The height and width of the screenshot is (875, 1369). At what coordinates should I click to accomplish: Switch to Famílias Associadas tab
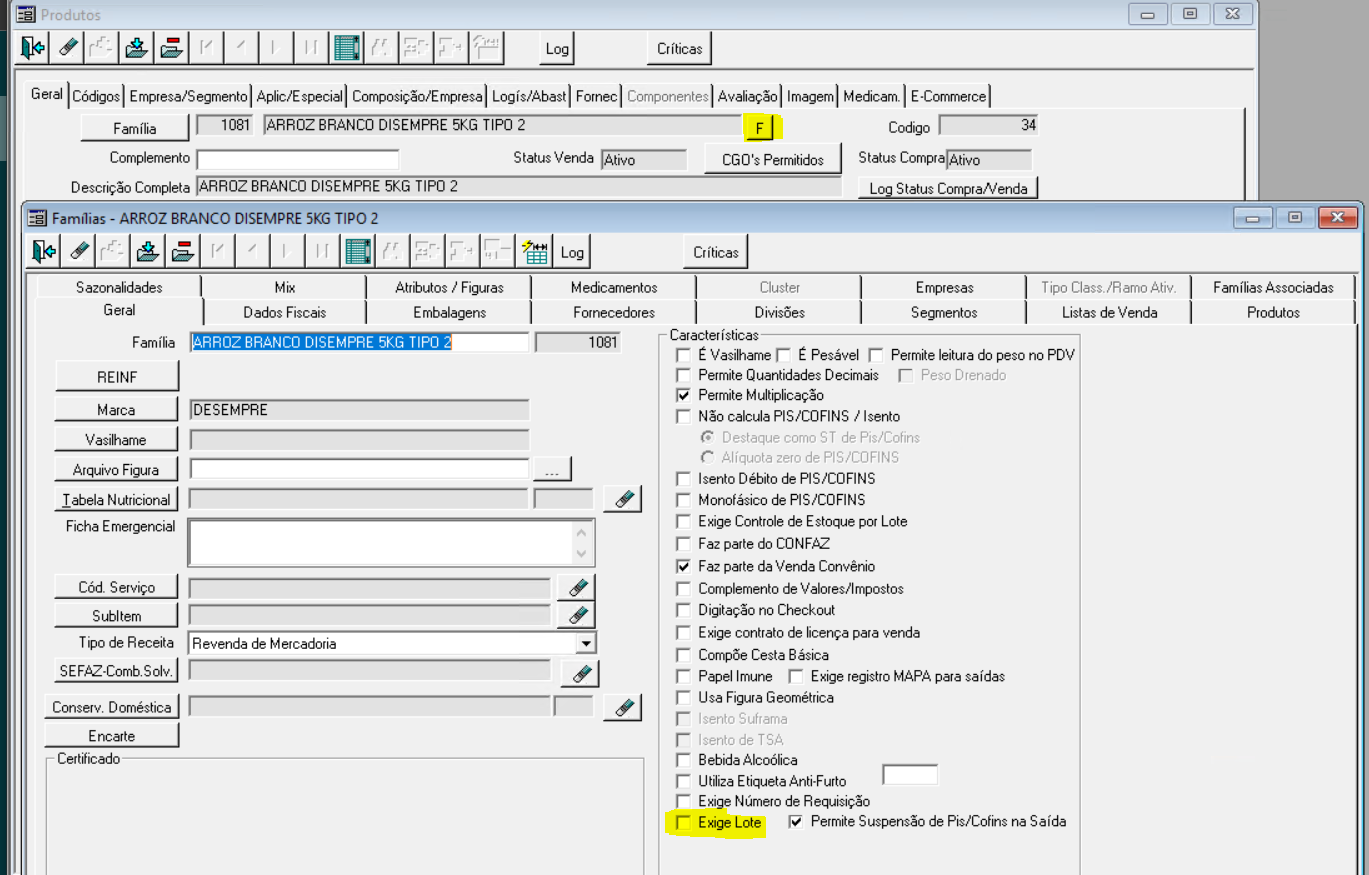[x=1273, y=287]
